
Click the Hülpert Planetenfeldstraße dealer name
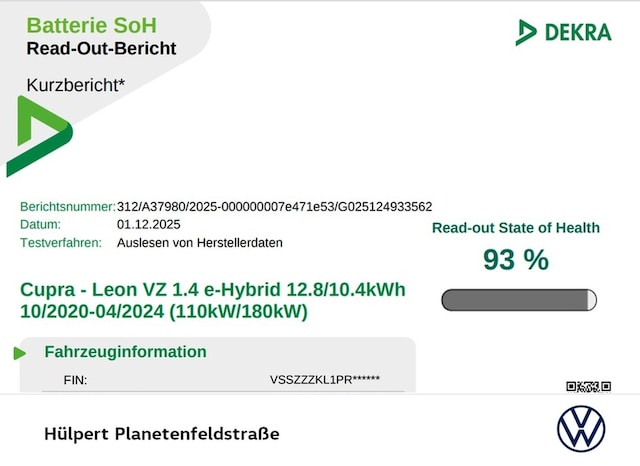[162, 434]
